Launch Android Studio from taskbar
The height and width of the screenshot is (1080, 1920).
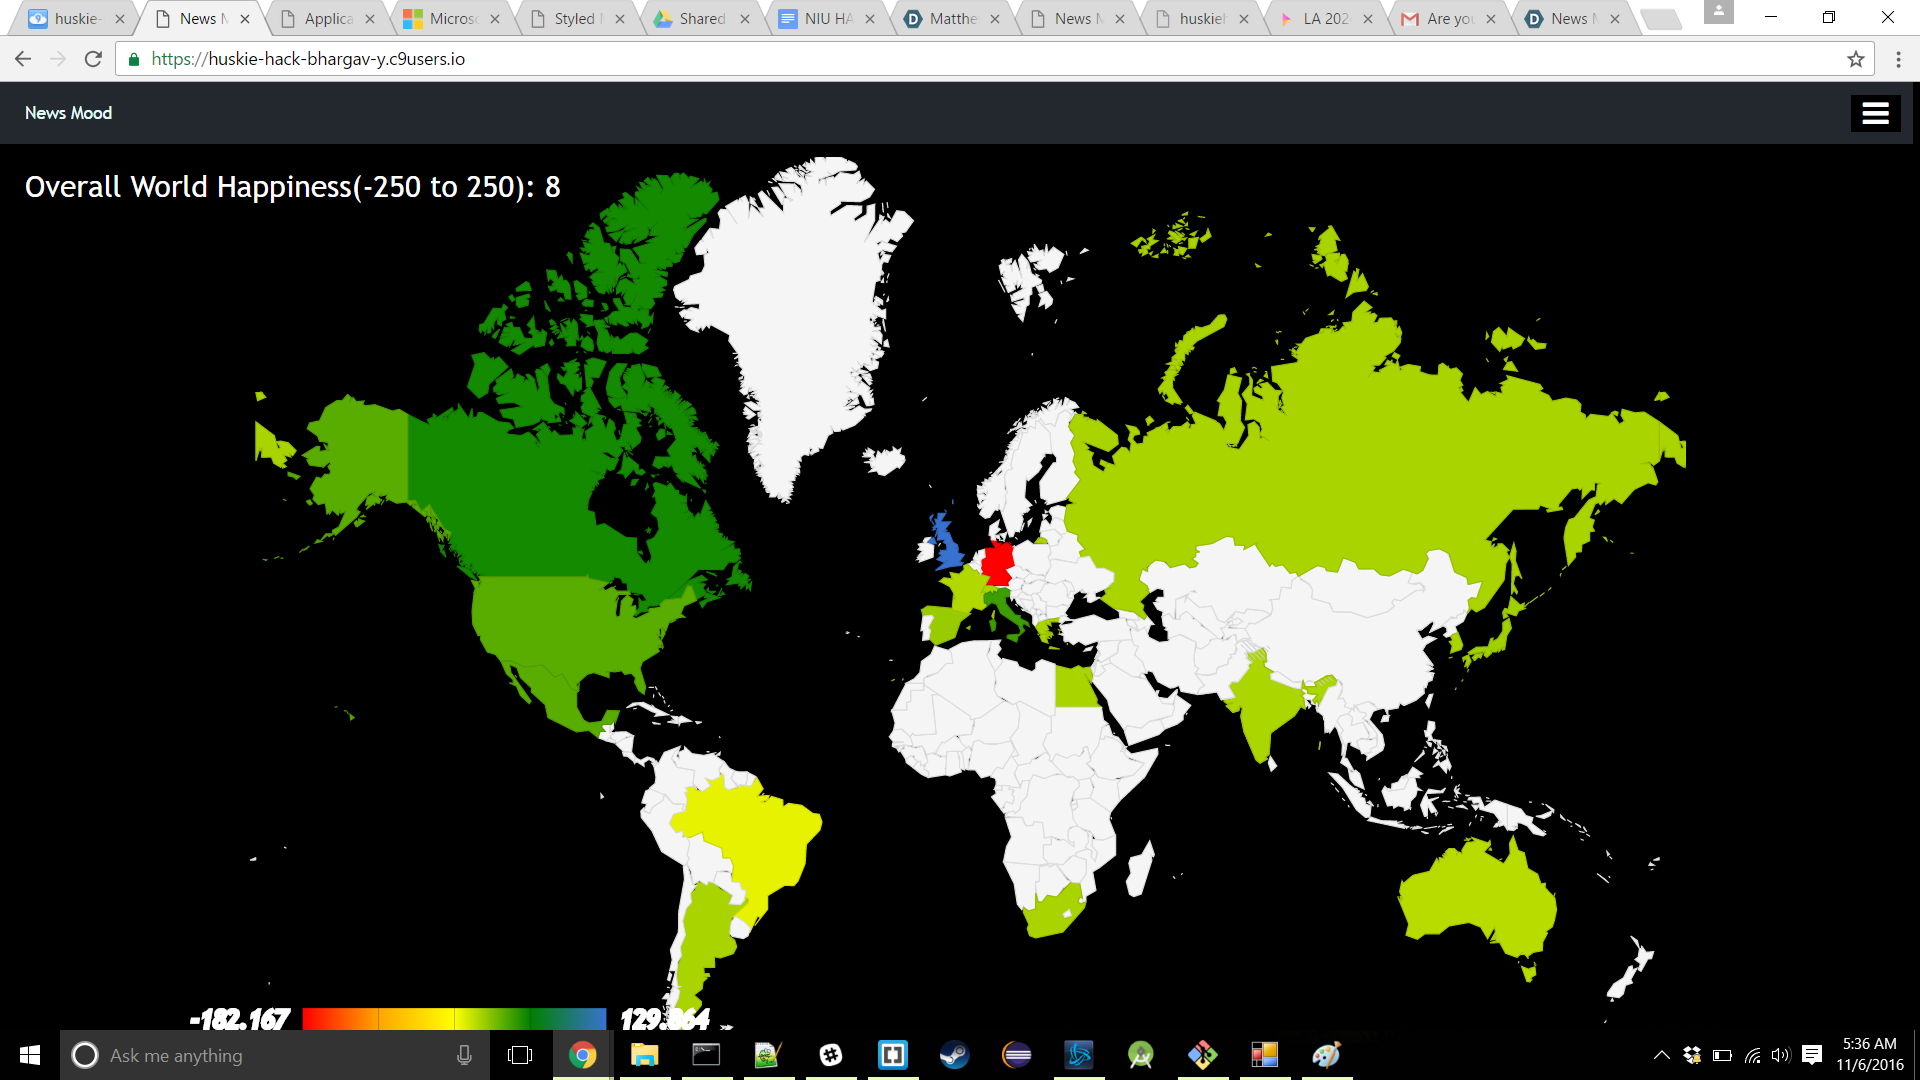[x=1140, y=1055]
